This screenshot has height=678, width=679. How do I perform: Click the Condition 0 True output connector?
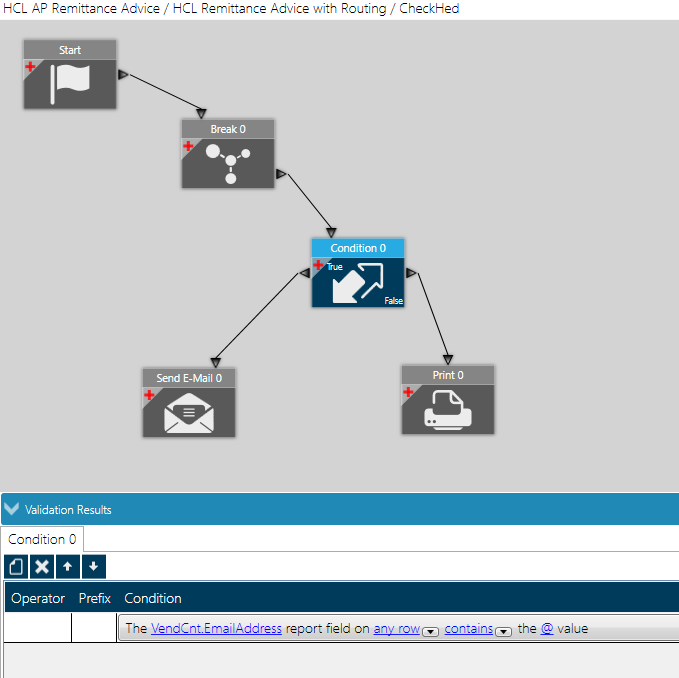(305, 273)
